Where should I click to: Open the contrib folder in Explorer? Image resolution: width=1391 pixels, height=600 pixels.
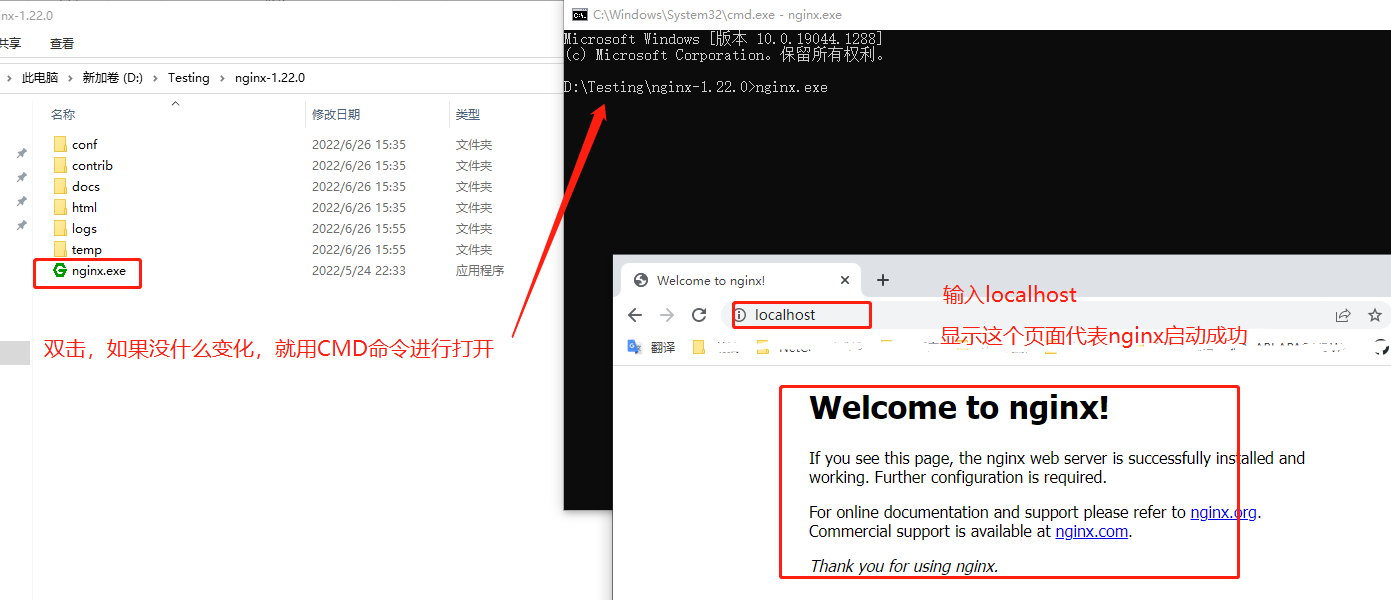(92, 166)
